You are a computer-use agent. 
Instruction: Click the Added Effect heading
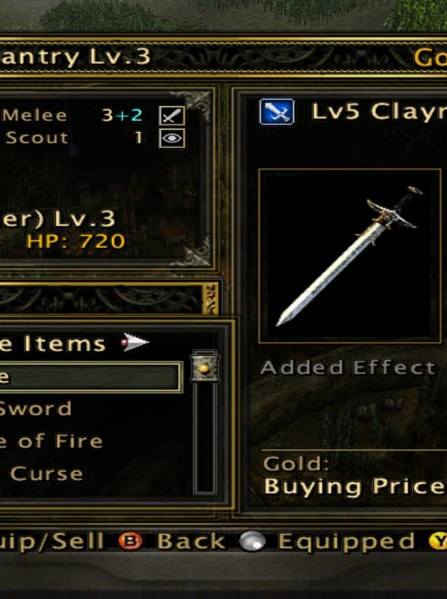point(348,367)
